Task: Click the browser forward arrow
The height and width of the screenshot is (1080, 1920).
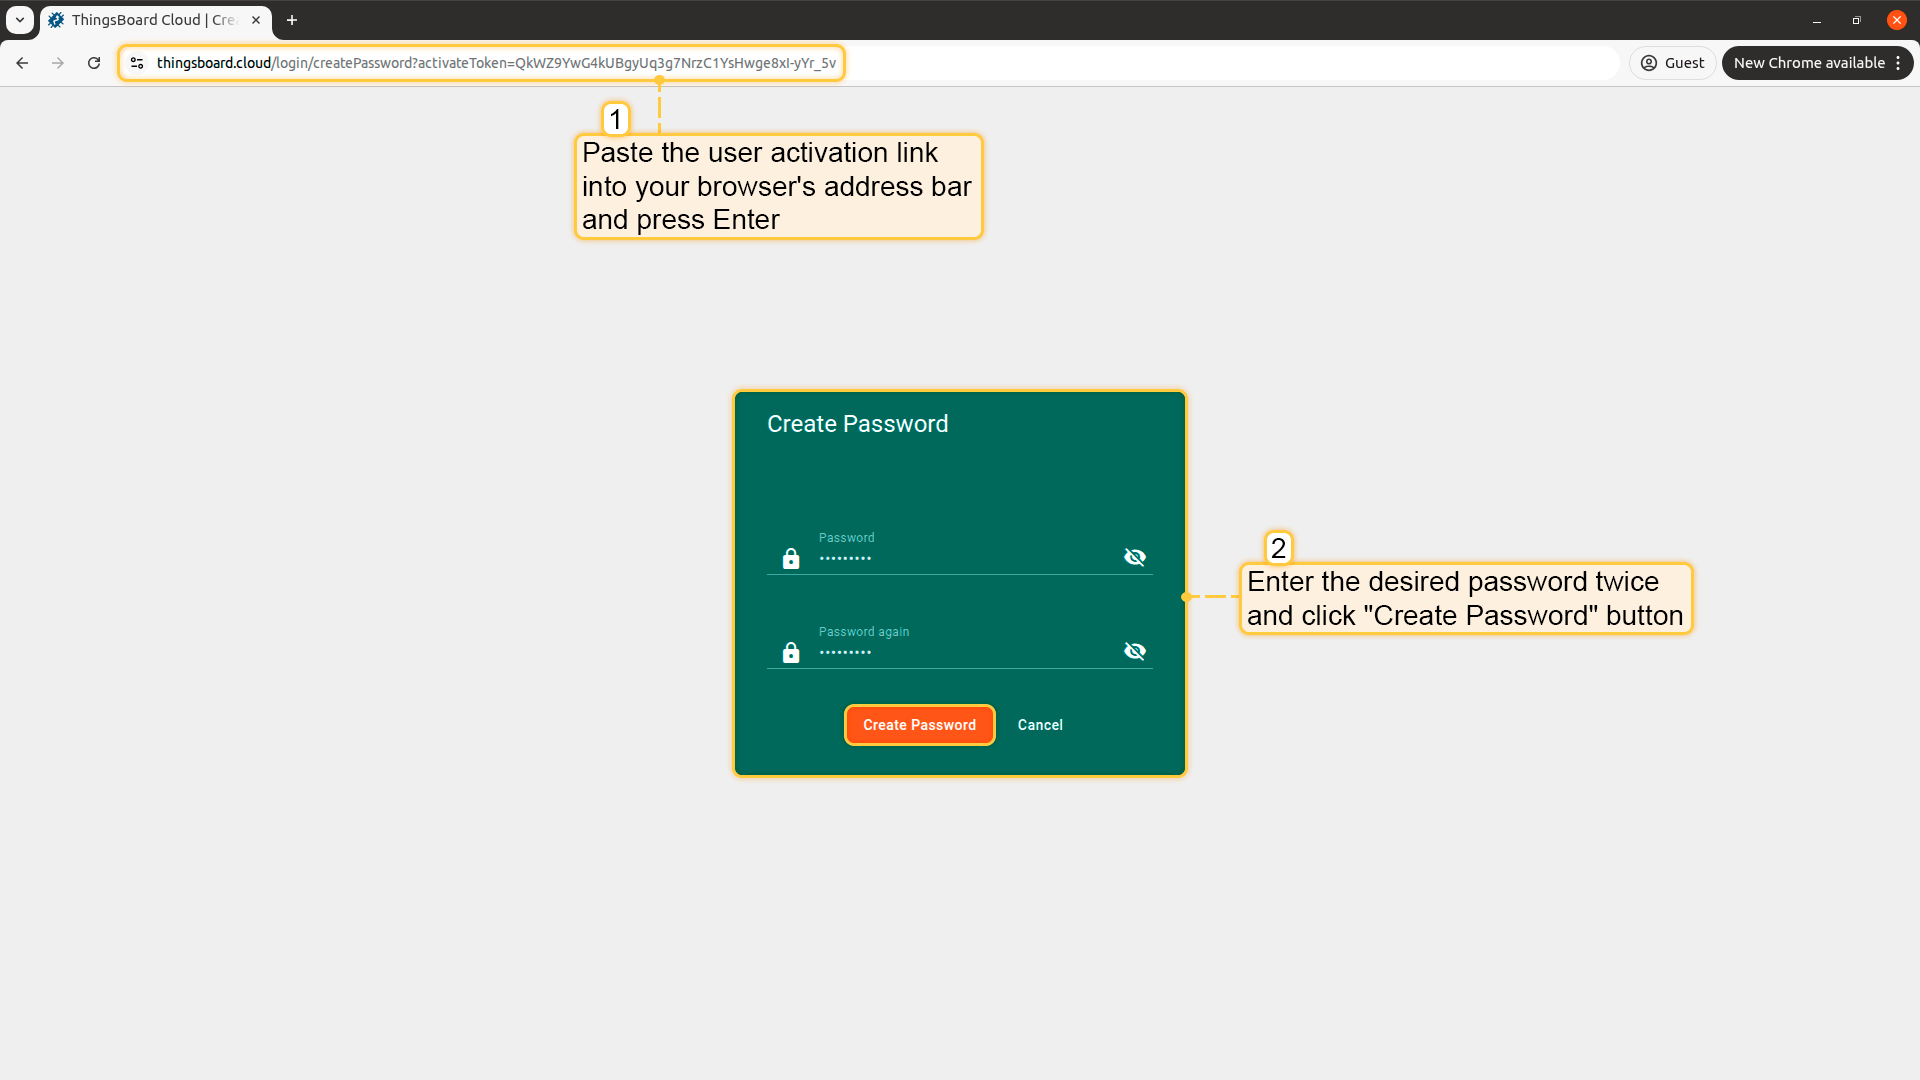Action: pyautogui.click(x=58, y=63)
